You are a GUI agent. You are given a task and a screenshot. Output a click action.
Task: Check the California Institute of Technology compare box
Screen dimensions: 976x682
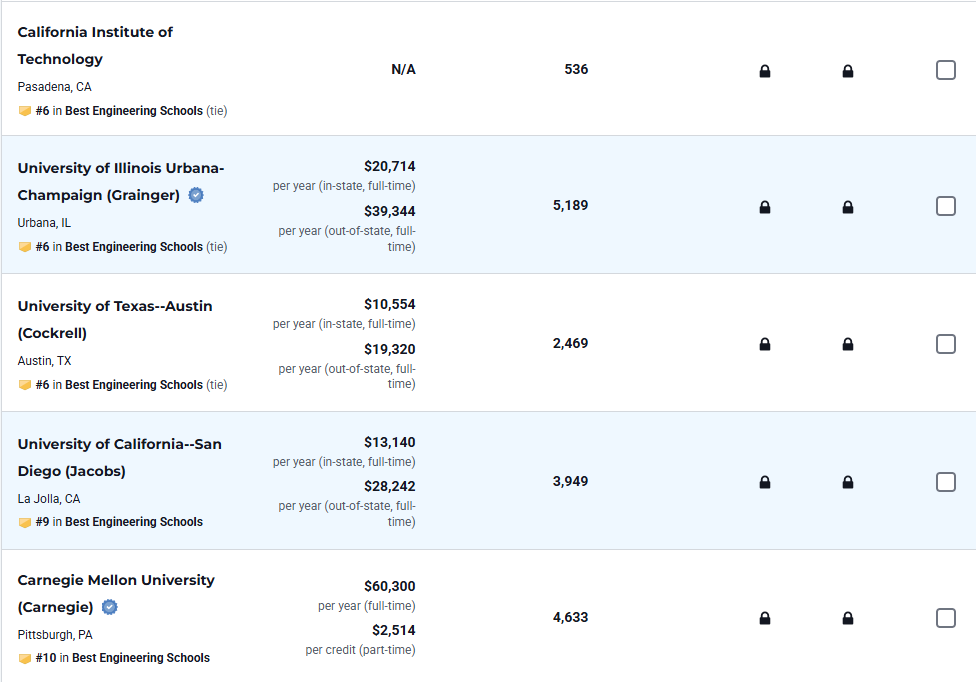pyautogui.click(x=945, y=70)
